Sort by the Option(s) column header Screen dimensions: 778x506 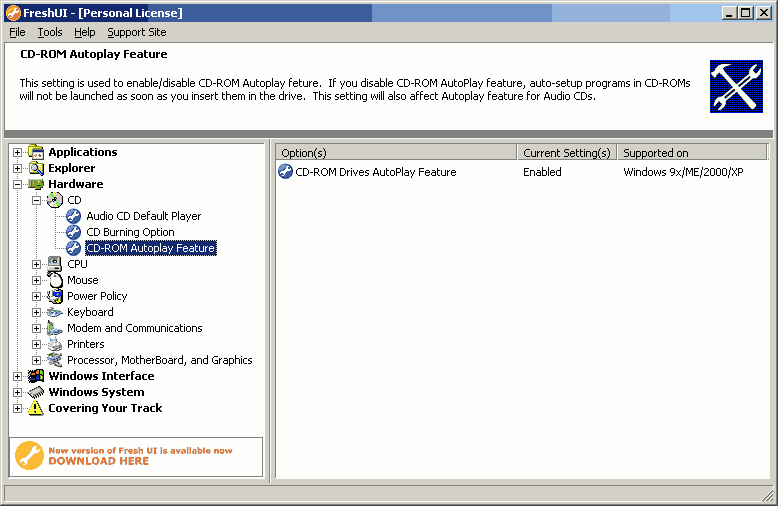tap(396, 153)
